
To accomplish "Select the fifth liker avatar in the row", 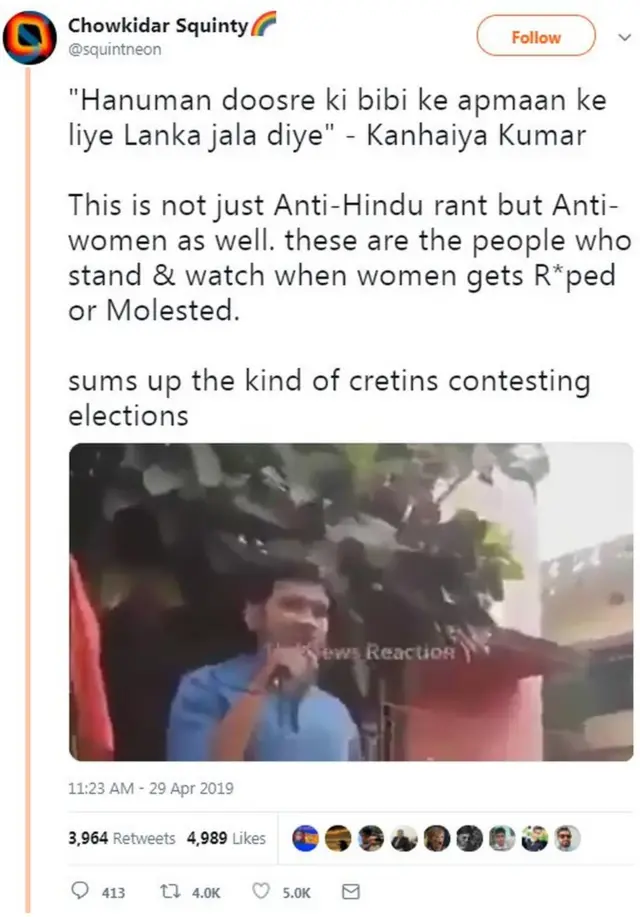I will tap(436, 838).
